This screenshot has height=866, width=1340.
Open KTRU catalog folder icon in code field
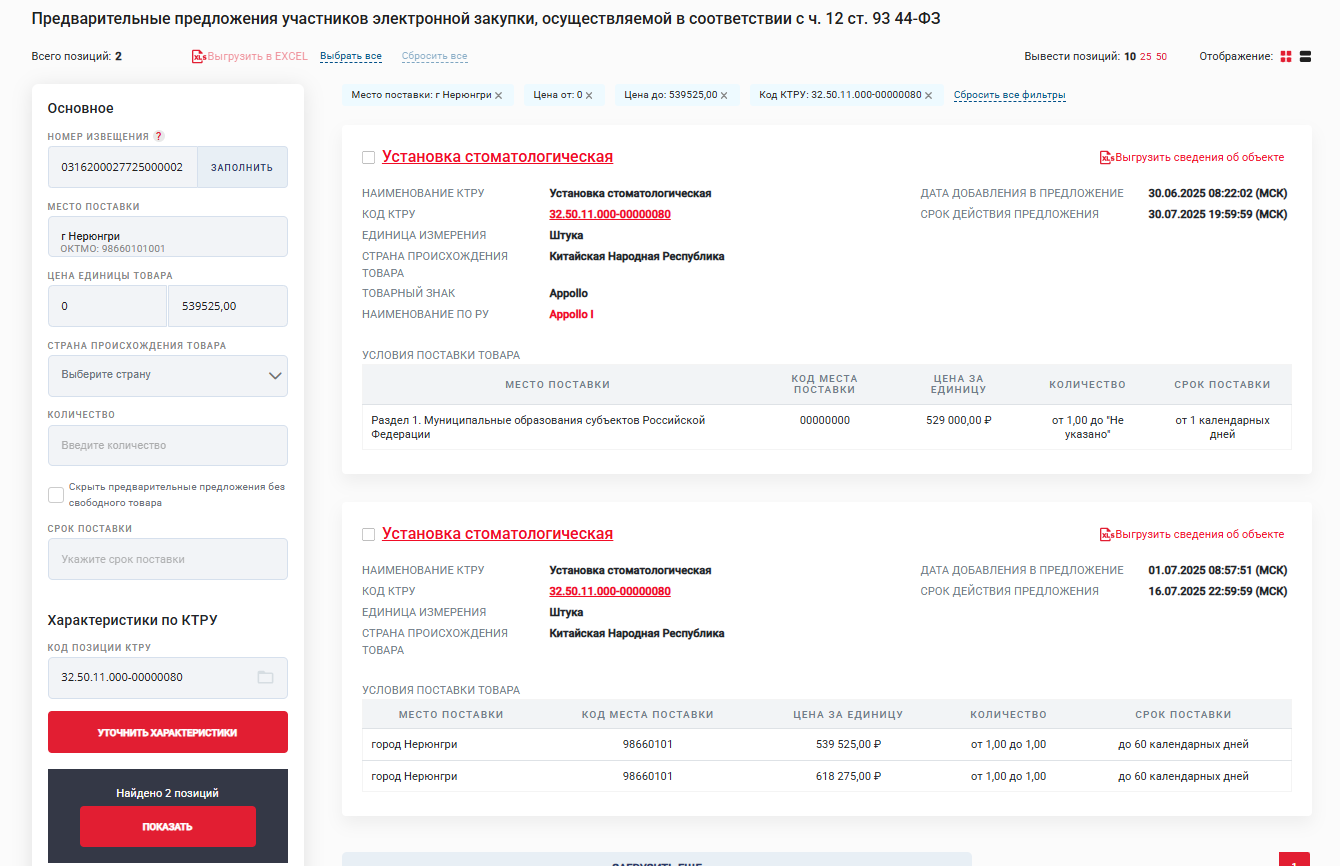click(265, 677)
